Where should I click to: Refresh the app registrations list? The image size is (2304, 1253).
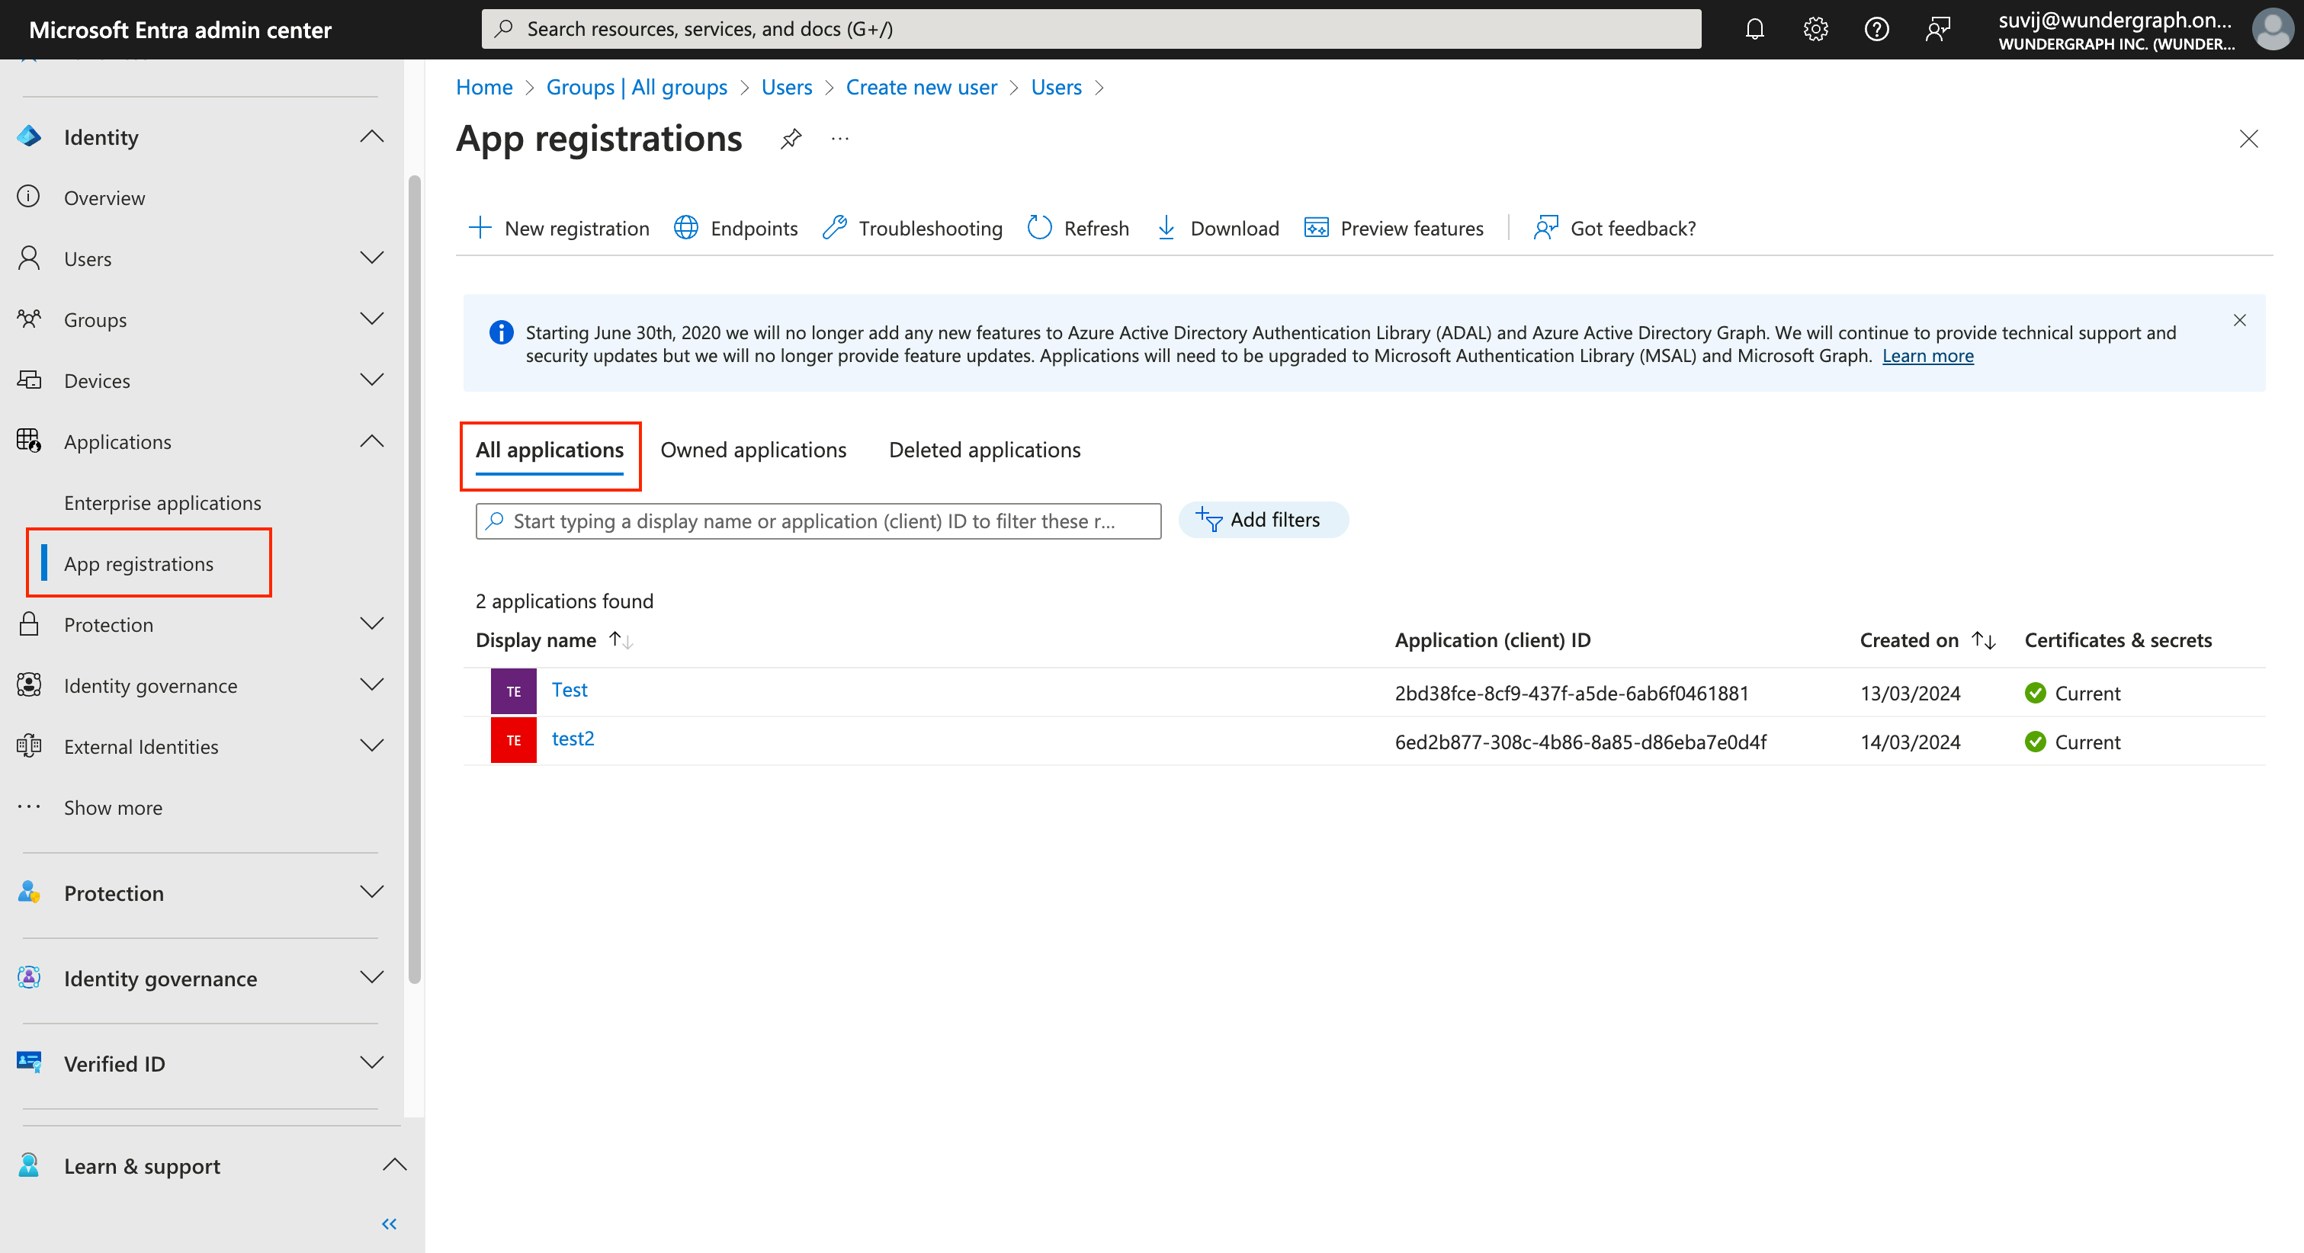(1077, 228)
